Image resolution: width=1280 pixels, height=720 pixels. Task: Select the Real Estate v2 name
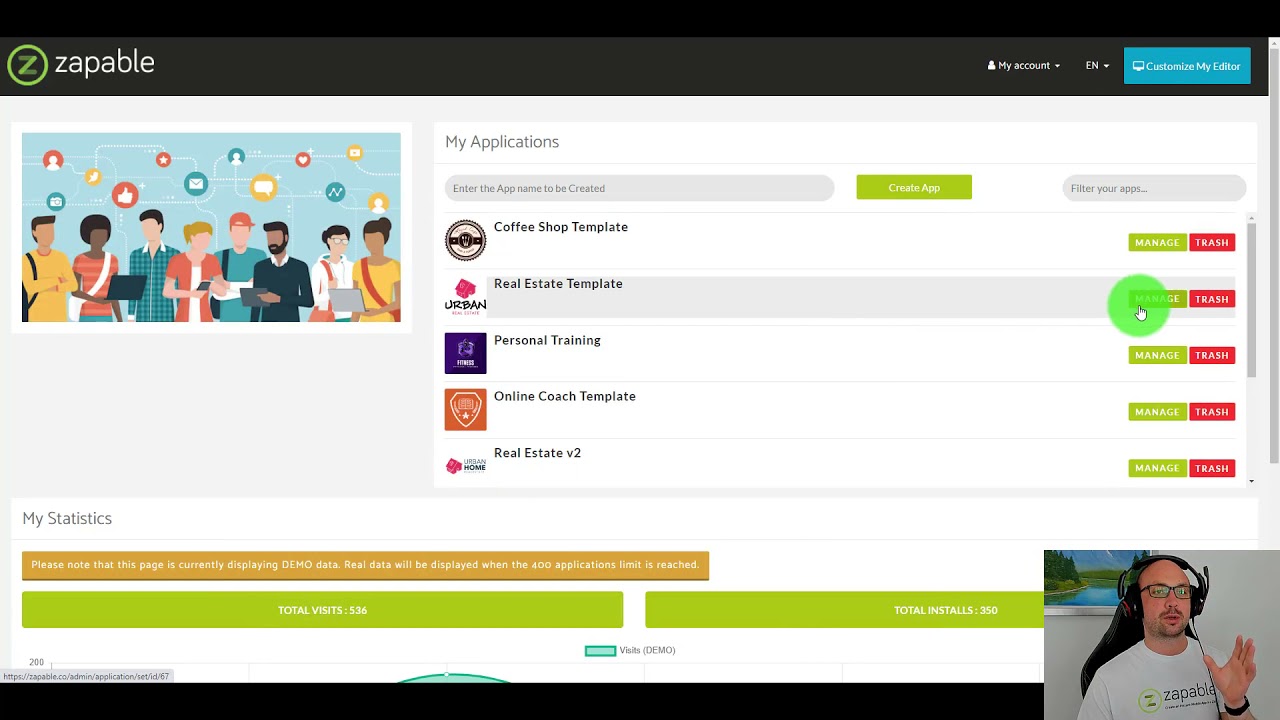[x=537, y=453]
